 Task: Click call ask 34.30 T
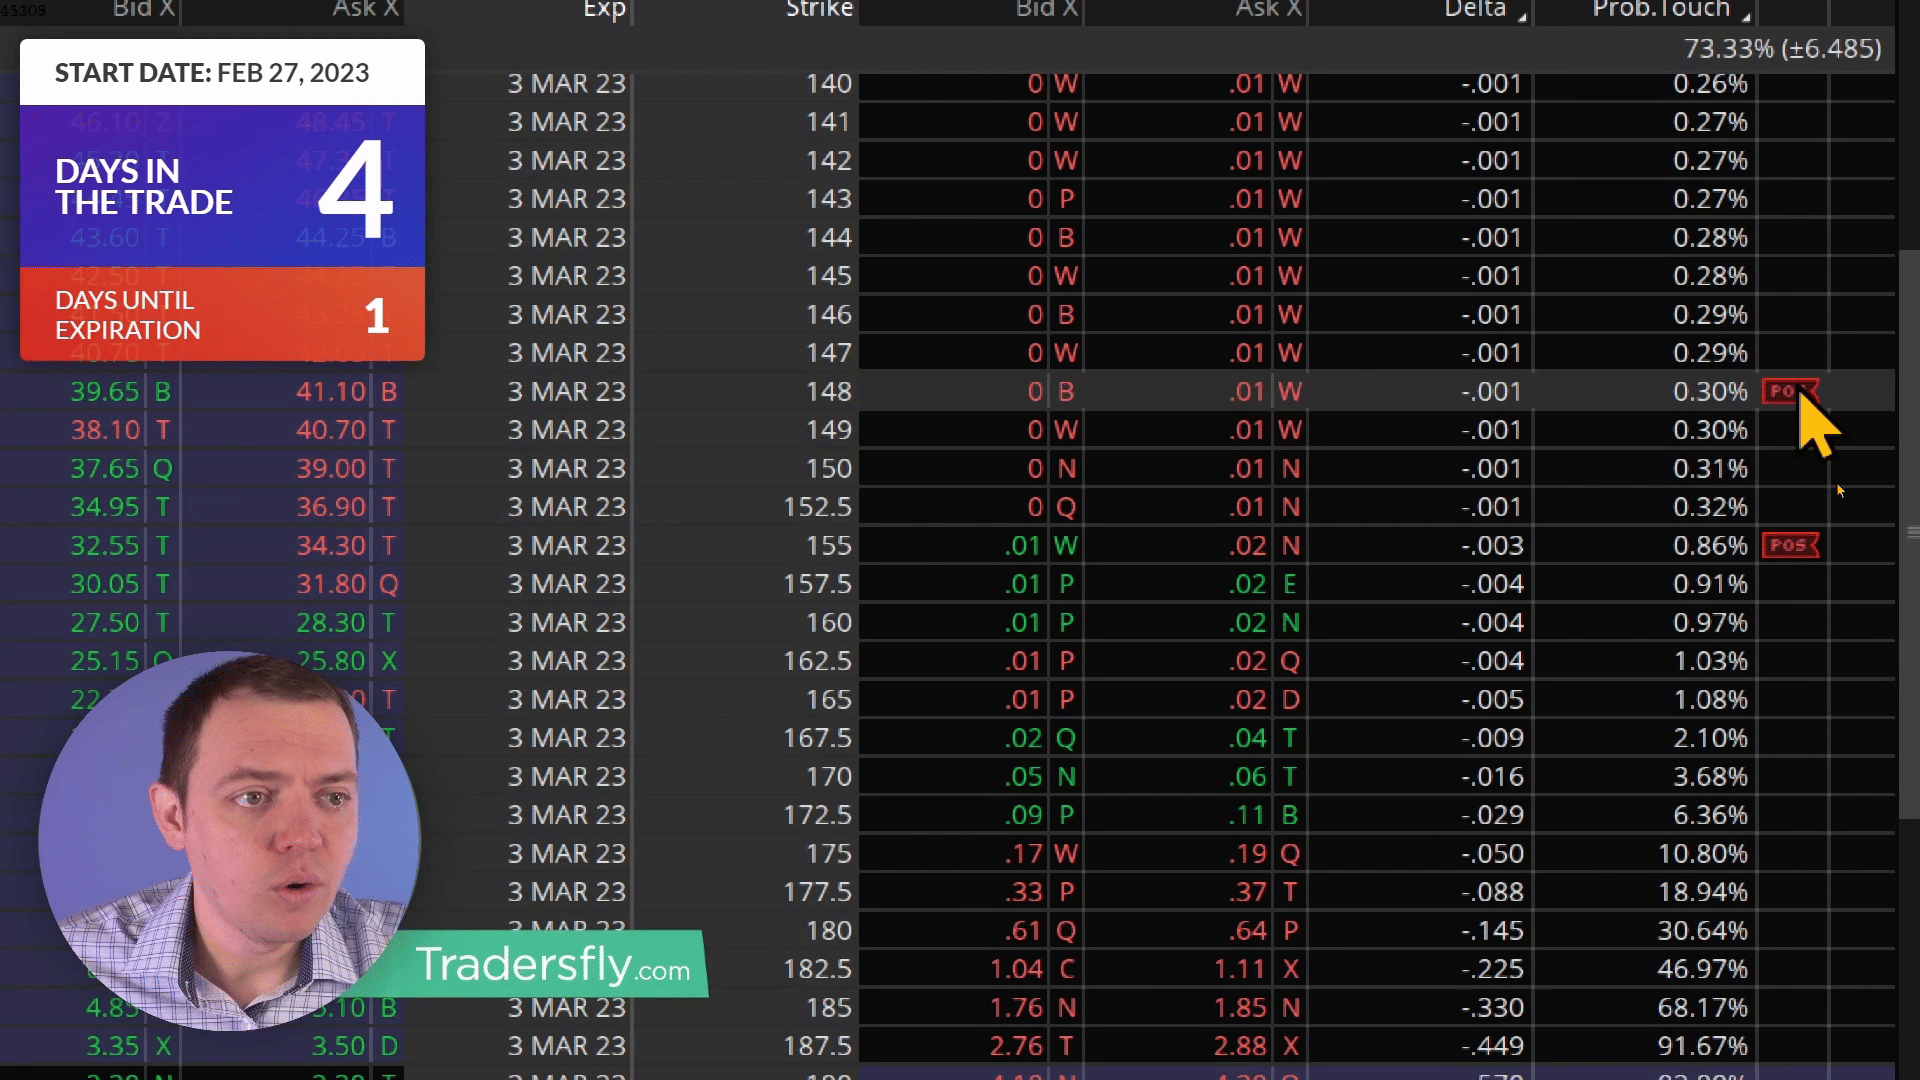coord(346,546)
